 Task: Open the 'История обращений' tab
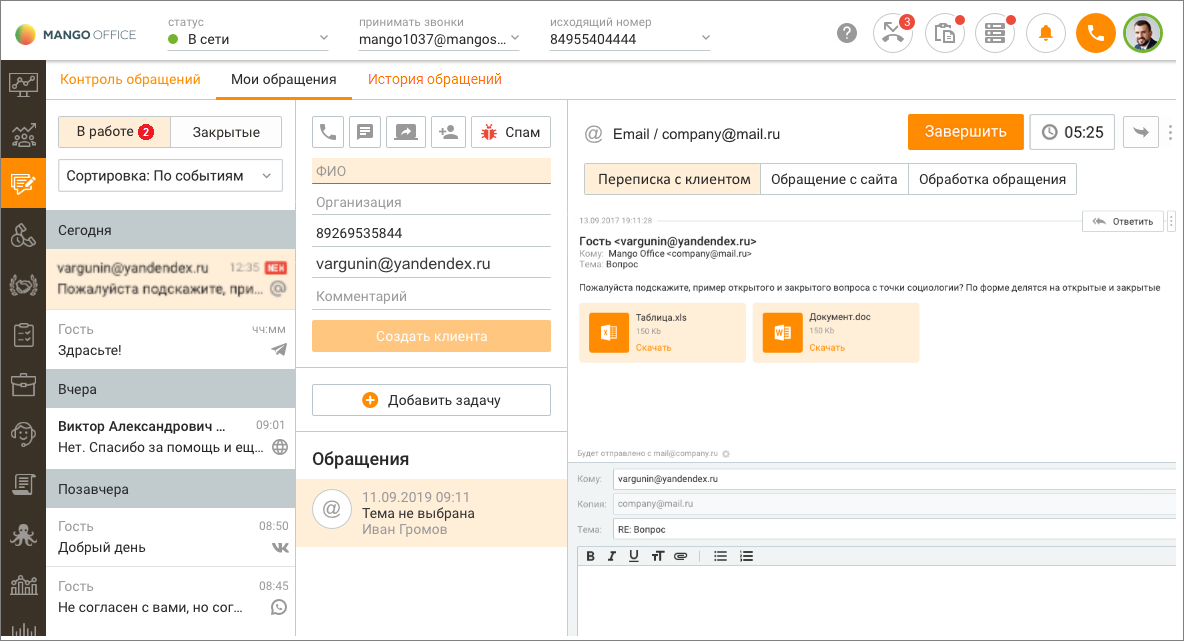(x=435, y=79)
